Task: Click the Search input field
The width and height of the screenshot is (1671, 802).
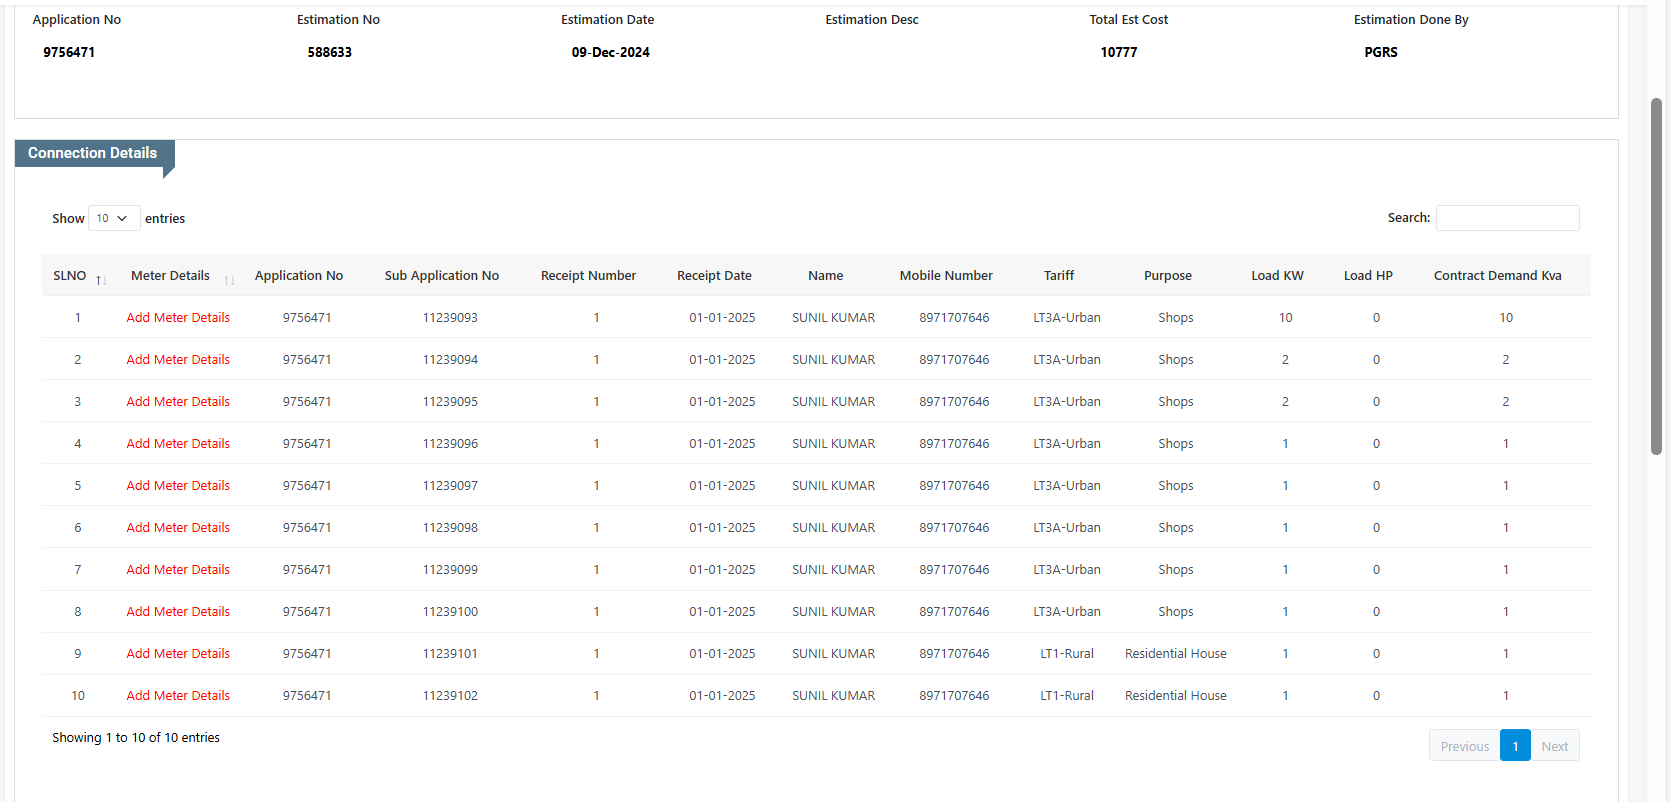Action: 1507,218
